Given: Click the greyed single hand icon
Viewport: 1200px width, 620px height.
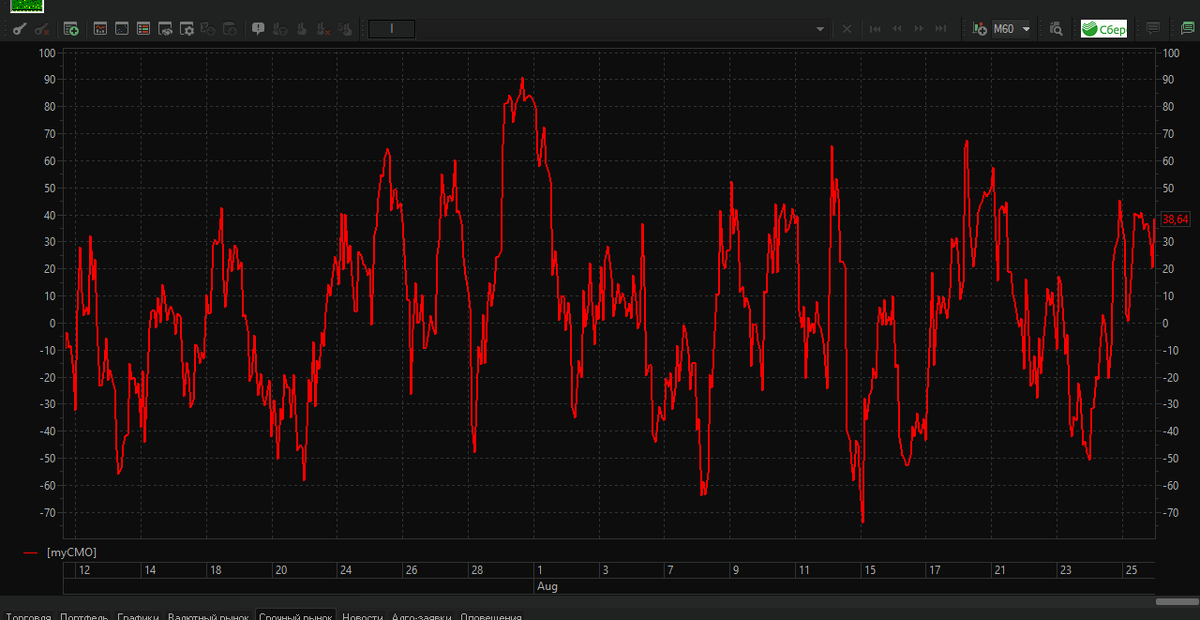Looking at the screenshot, I should [302, 29].
